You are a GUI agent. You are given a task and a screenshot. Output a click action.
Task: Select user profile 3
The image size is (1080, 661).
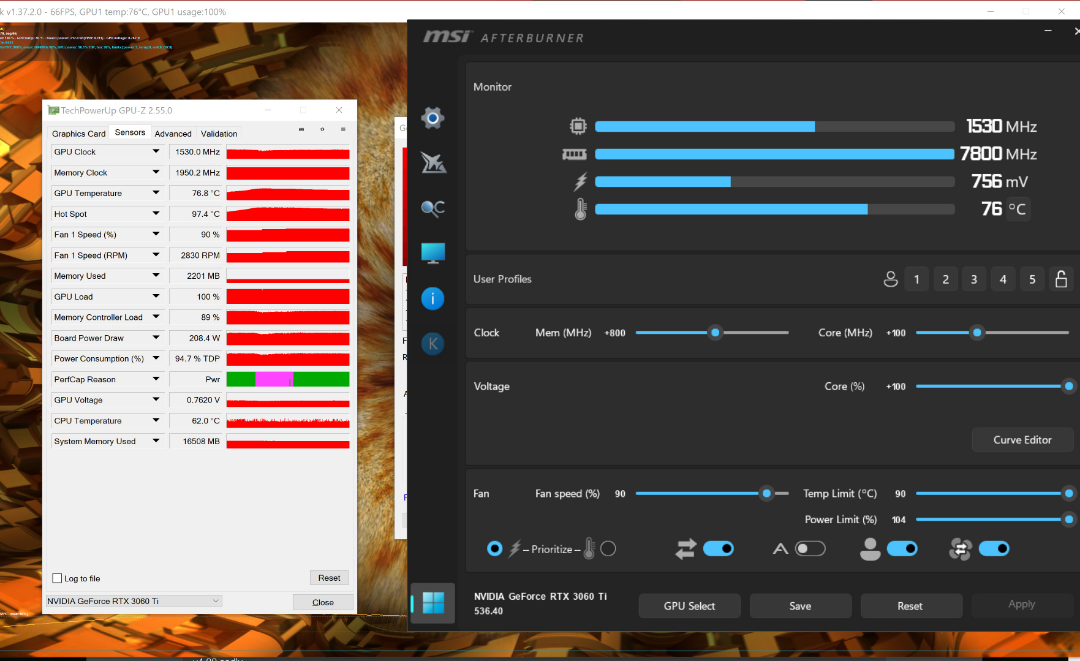click(974, 279)
